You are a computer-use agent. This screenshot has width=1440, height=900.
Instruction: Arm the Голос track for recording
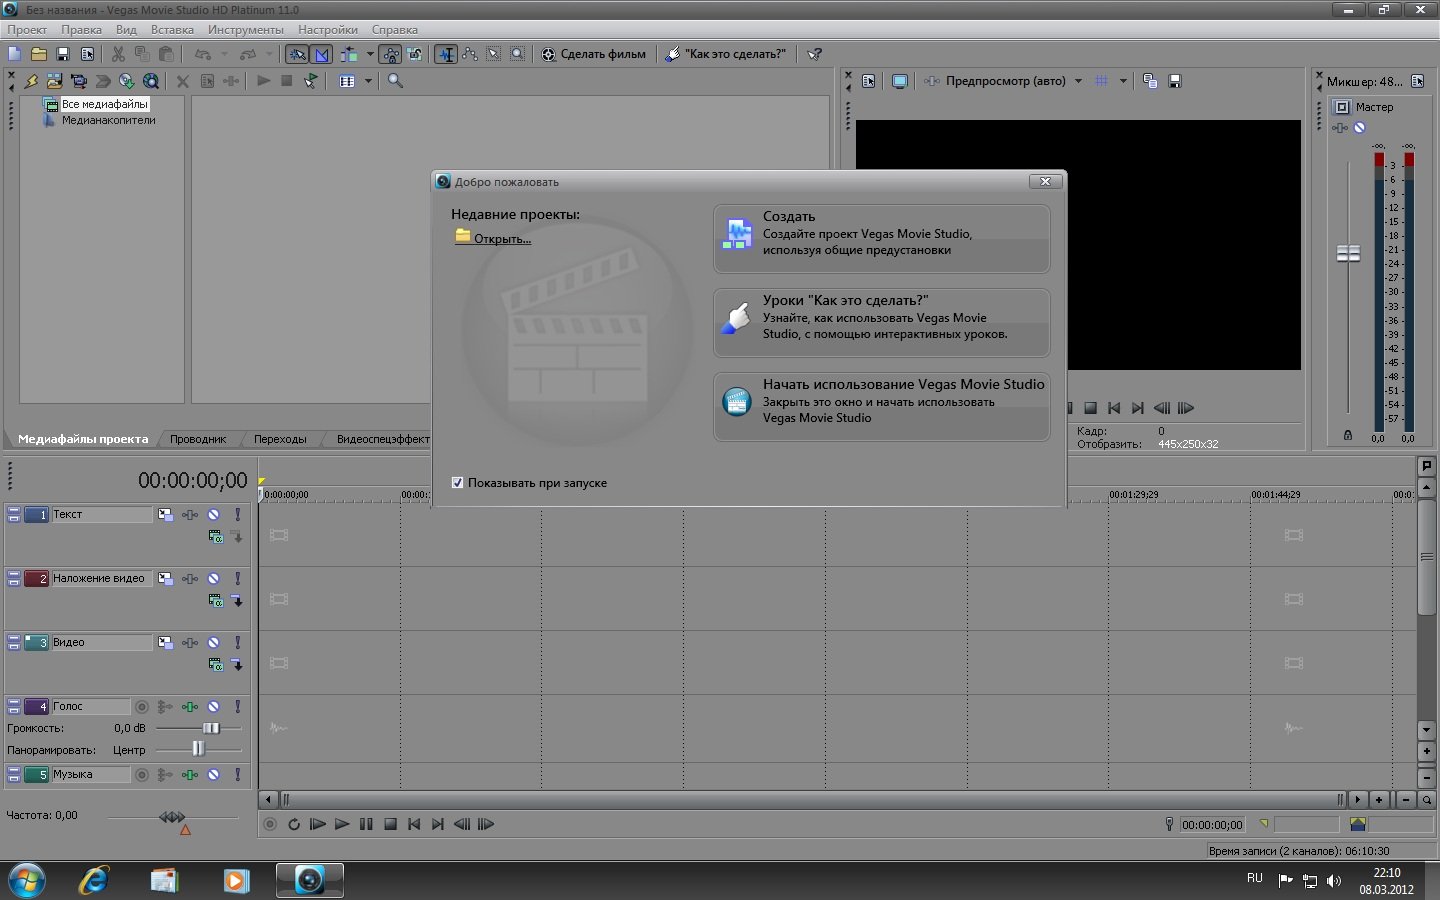tap(142, 707)
